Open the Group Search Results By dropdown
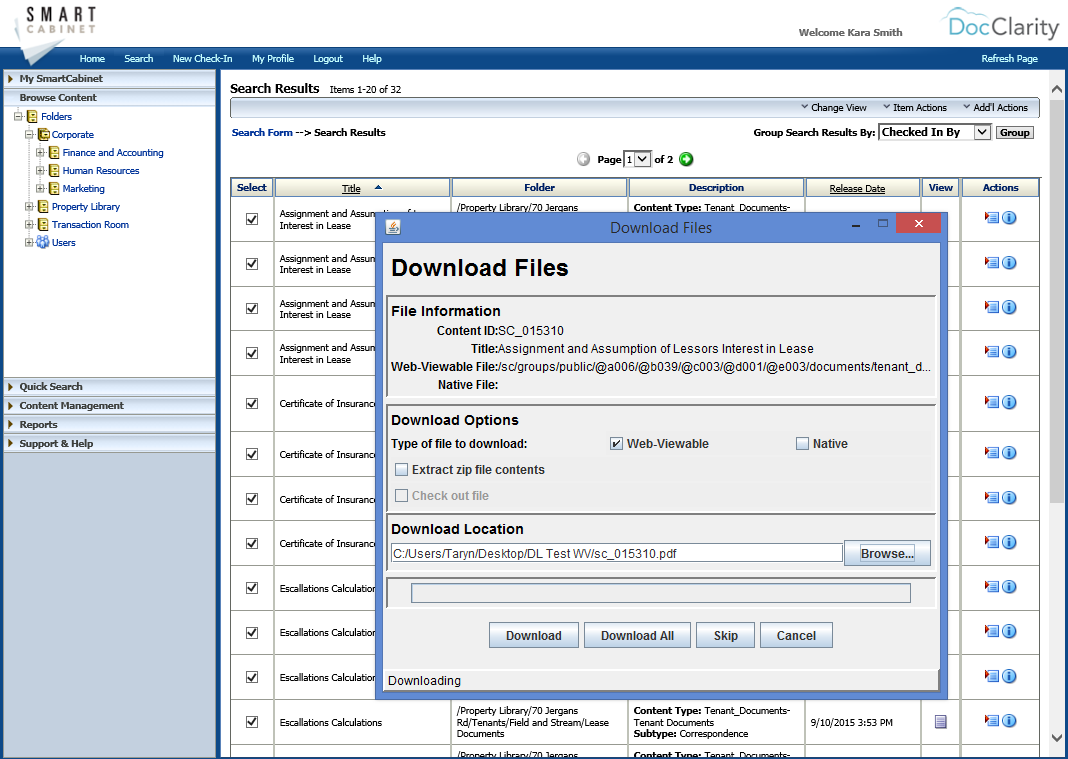Viewport: 1068px width, 759px height. [935, 131]
